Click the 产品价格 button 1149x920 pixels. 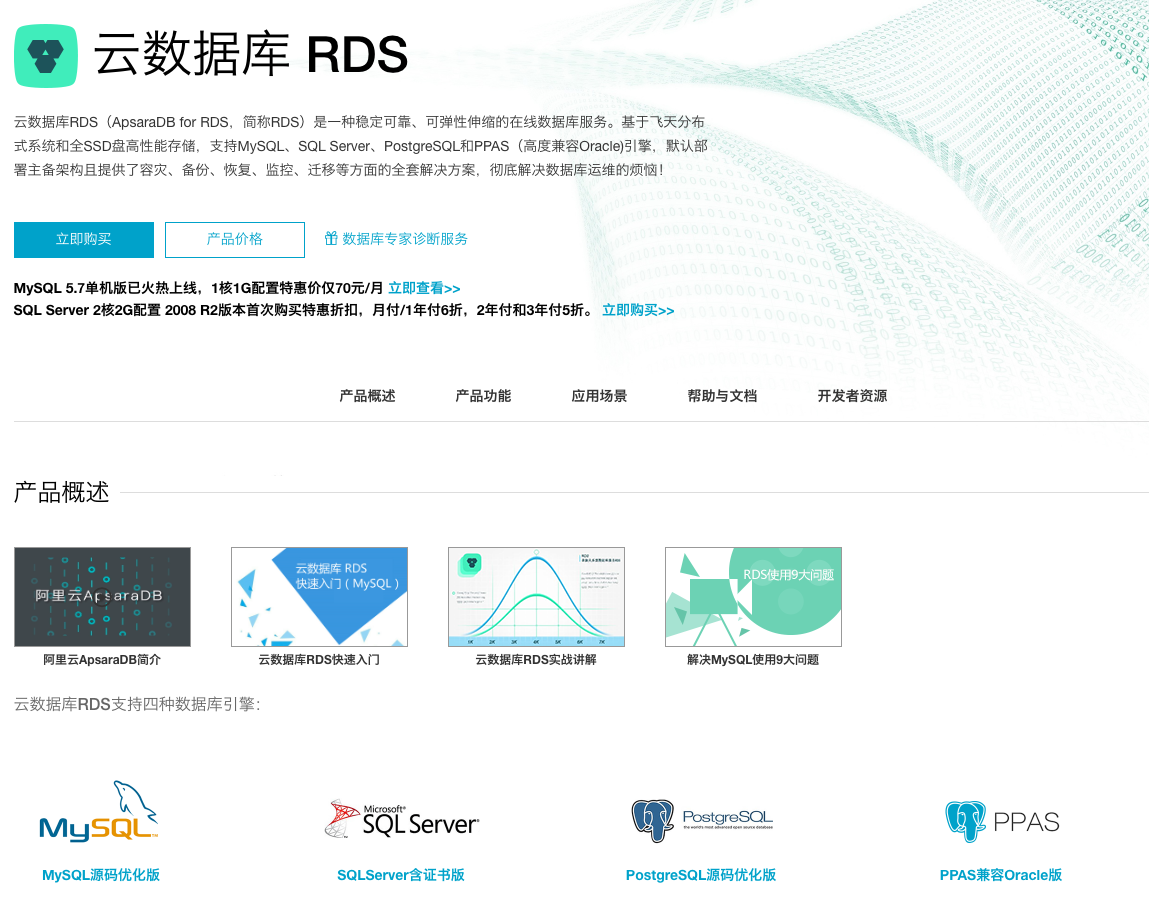click(x=234, y=239)
